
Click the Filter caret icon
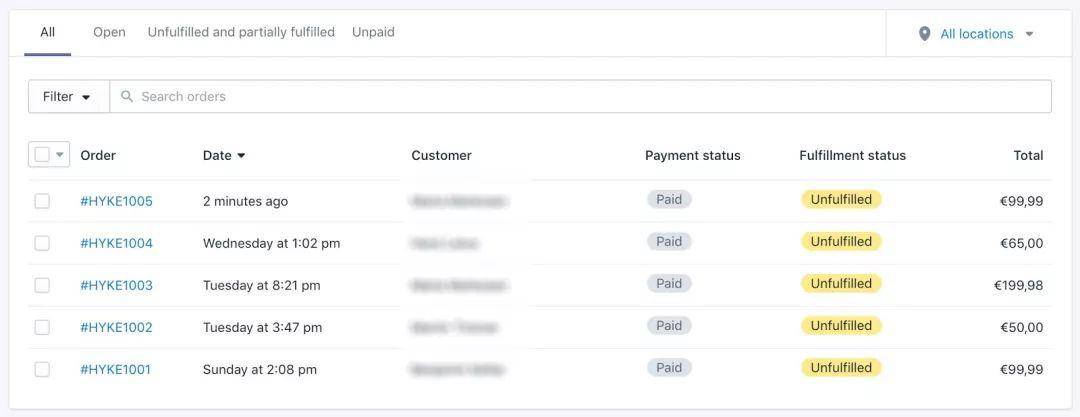(86, 97)
